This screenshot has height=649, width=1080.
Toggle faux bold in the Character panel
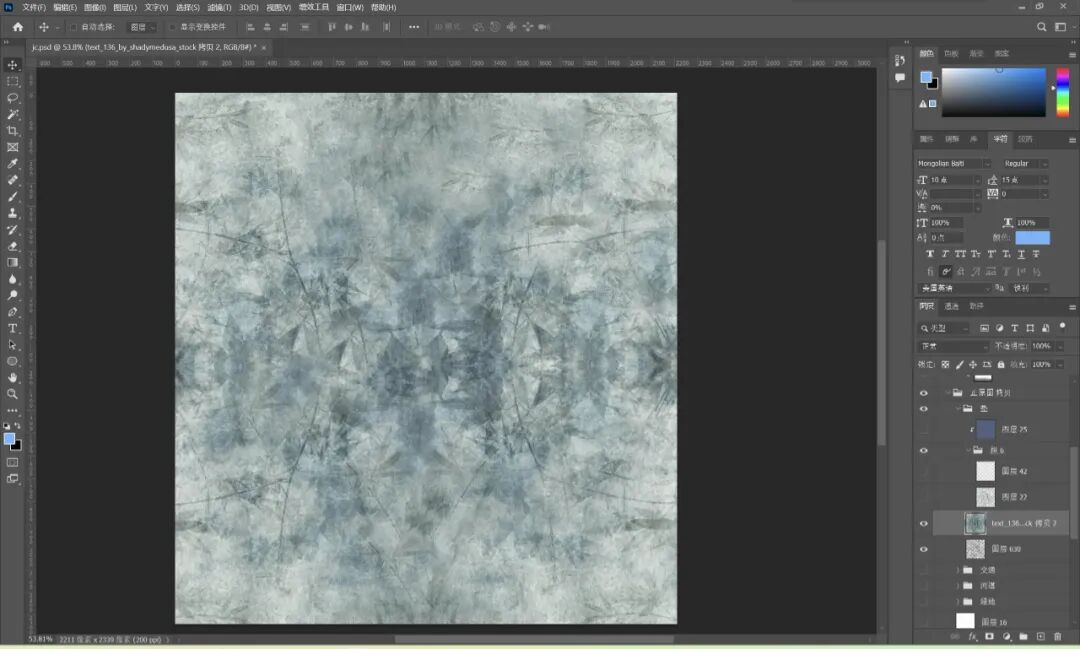click(930, 254)
